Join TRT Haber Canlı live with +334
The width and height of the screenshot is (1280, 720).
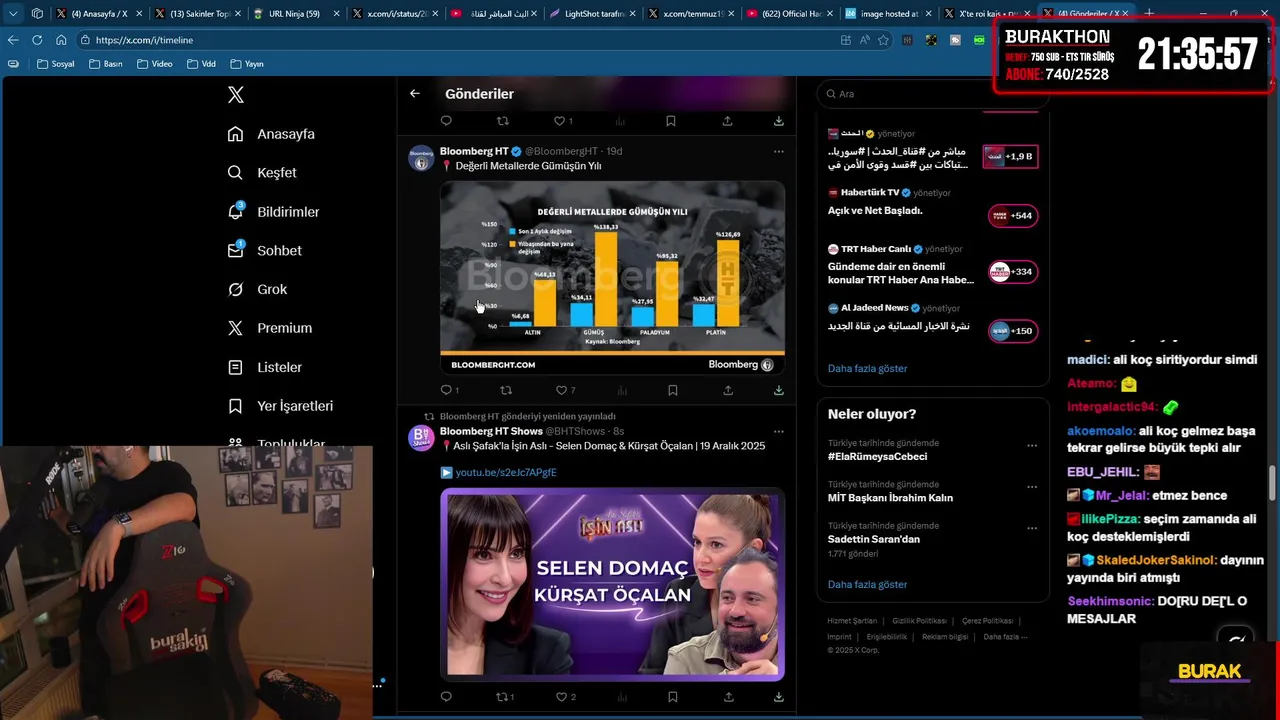point(1013,271)
